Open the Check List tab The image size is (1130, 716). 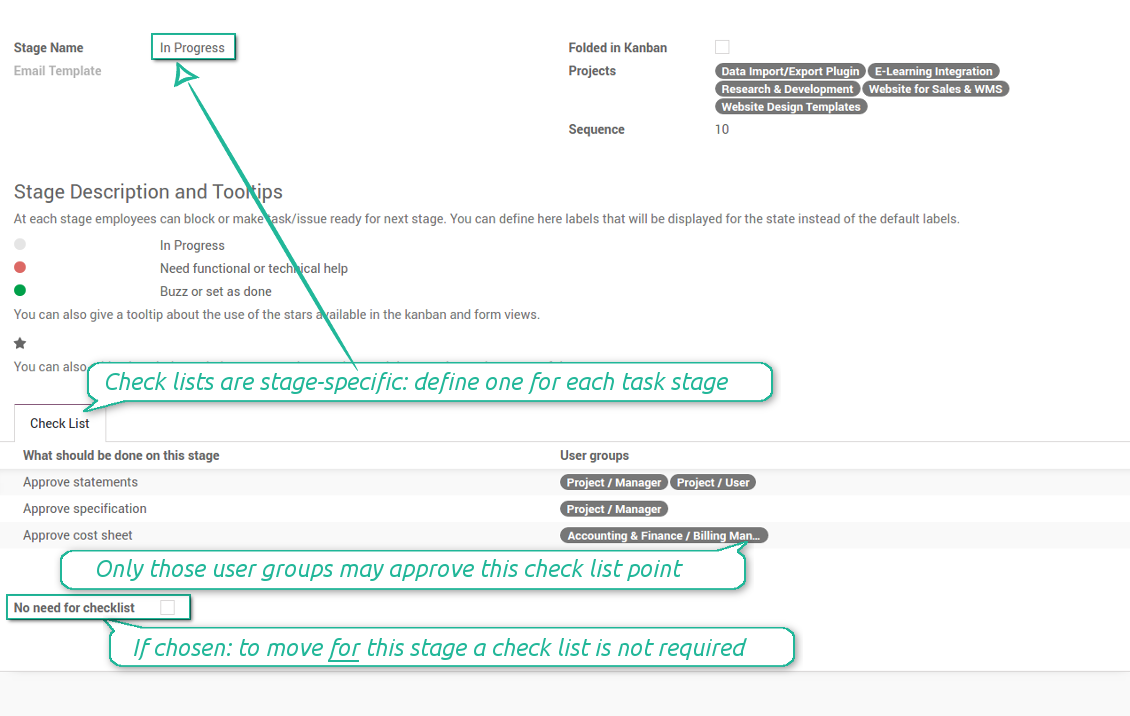tap(60, 423)
